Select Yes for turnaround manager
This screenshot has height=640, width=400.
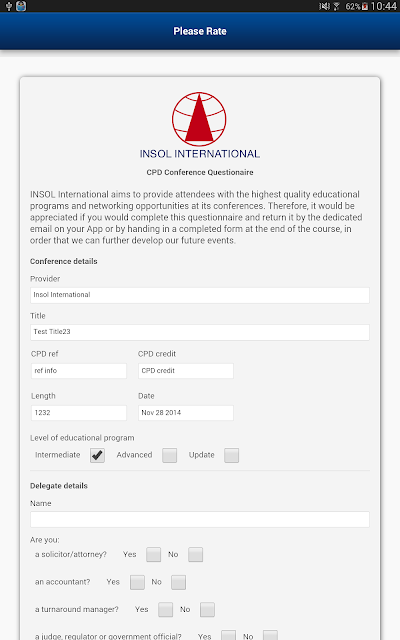pos(165,609)
